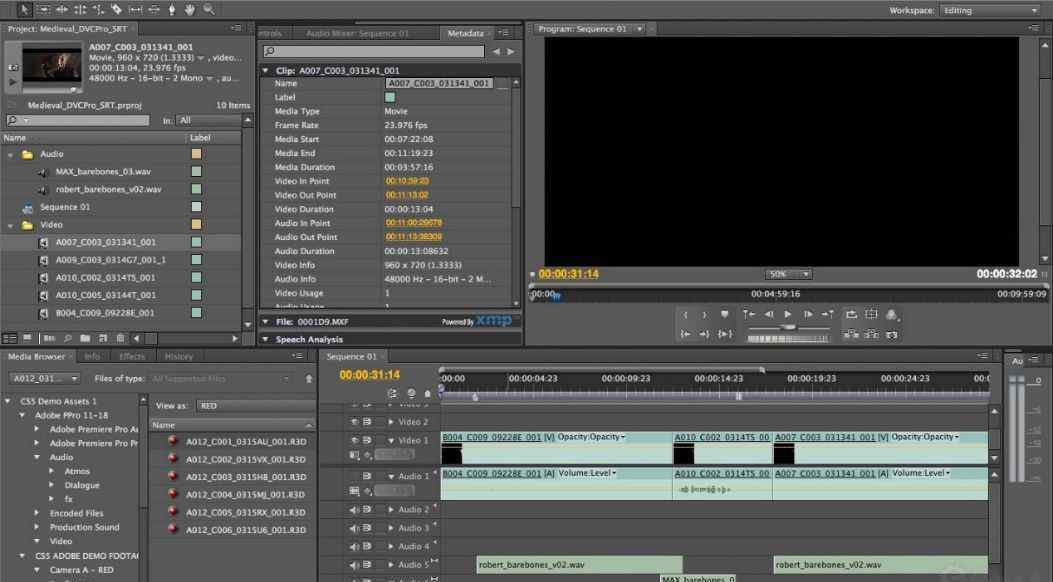Viewport: 1053px width, 582px height.
Task: Open the View as RED dropdown
Action: (x=255, y=405)
